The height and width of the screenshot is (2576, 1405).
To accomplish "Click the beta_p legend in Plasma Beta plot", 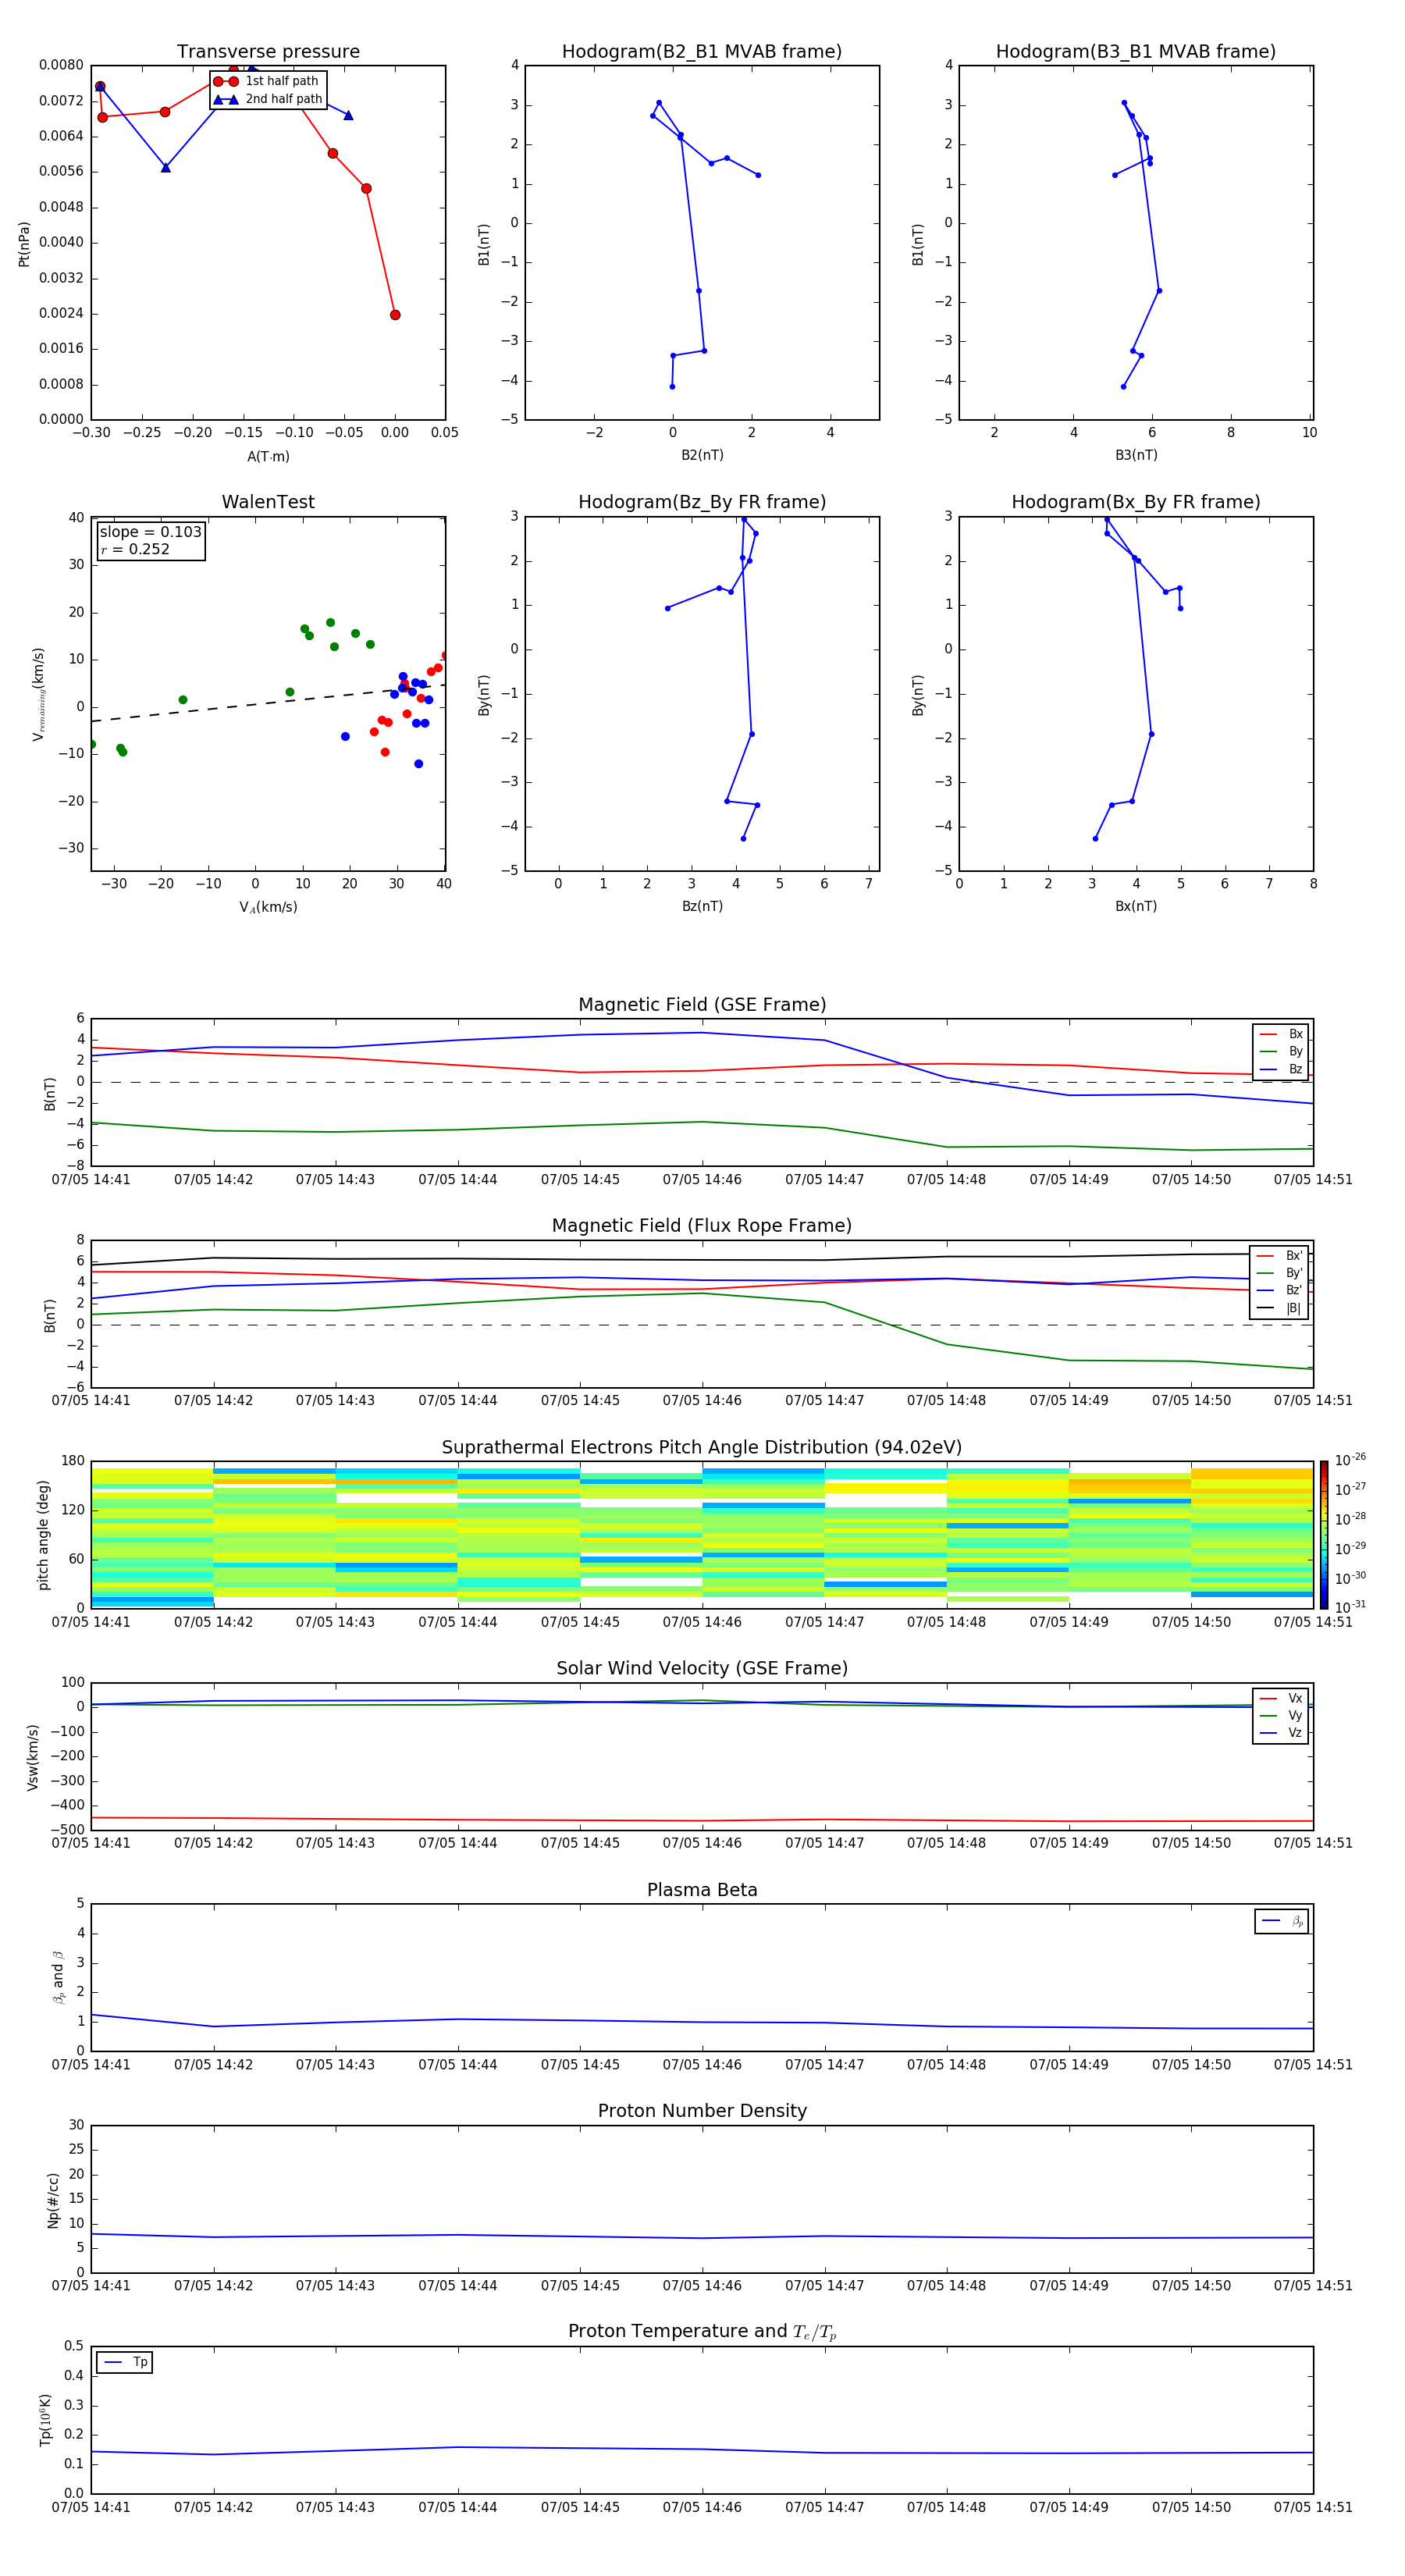I will [1282, 1921].
